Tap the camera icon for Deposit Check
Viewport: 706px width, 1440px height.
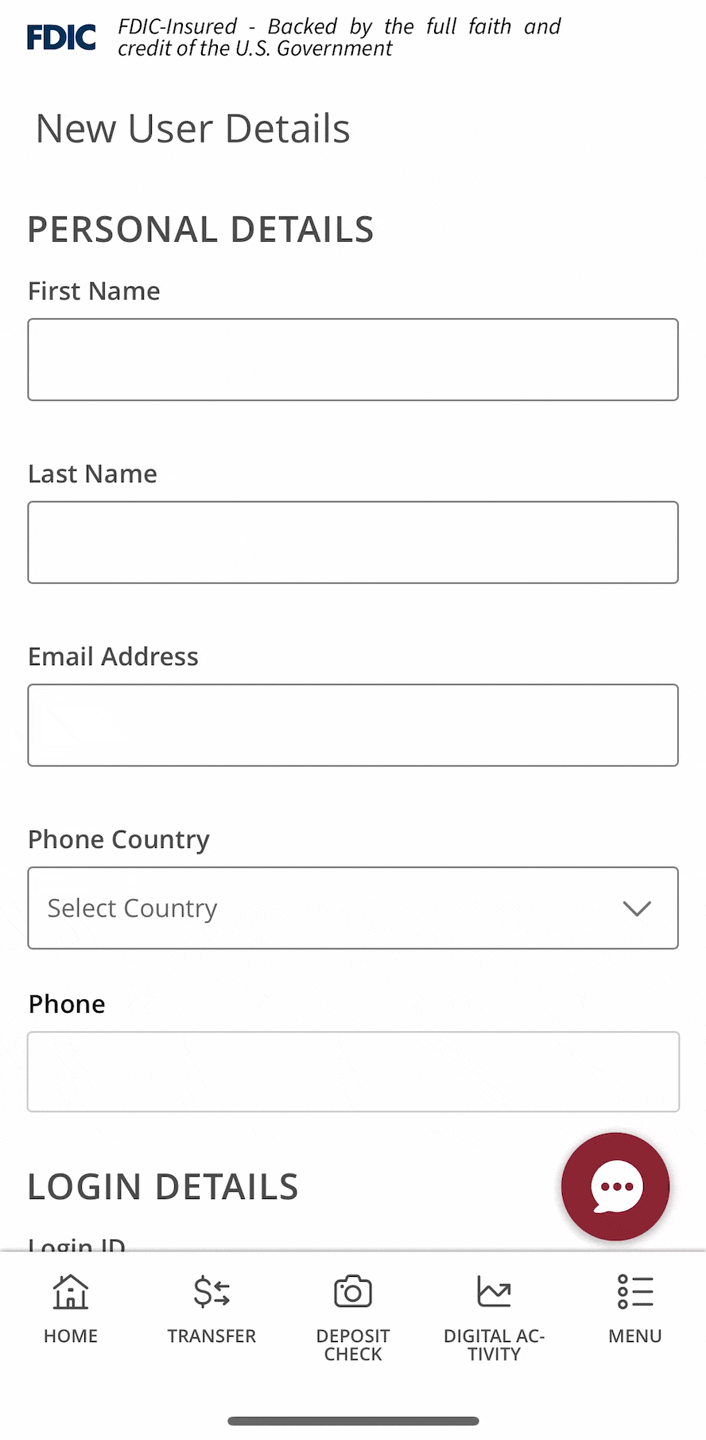[353, 1291]
